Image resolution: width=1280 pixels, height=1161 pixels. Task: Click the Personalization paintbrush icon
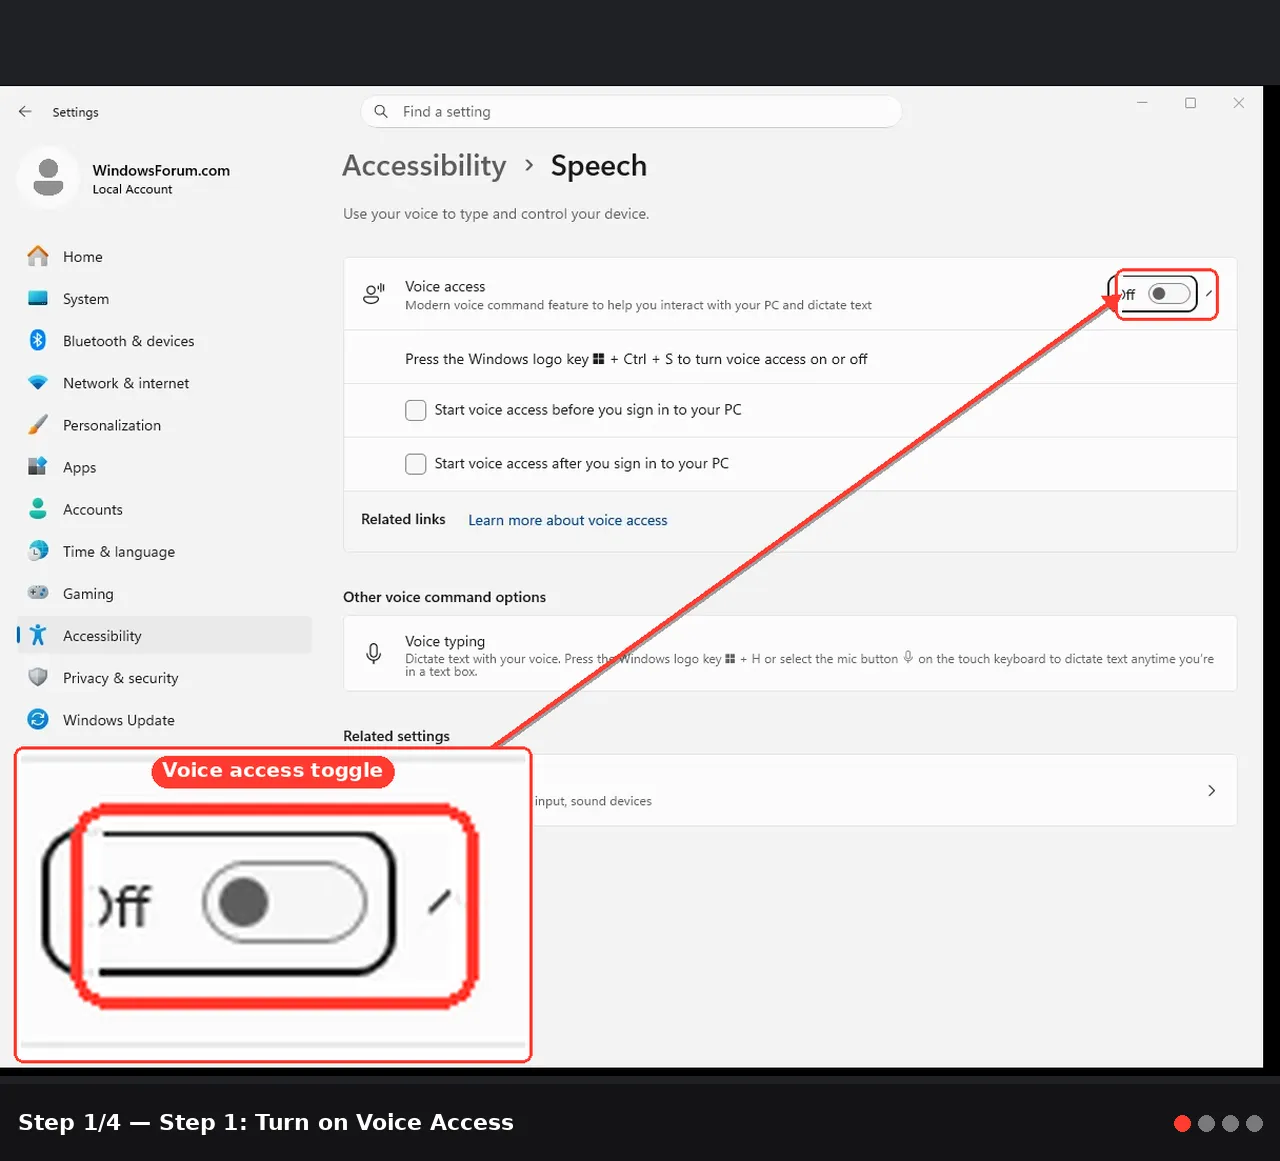point(38,425)
